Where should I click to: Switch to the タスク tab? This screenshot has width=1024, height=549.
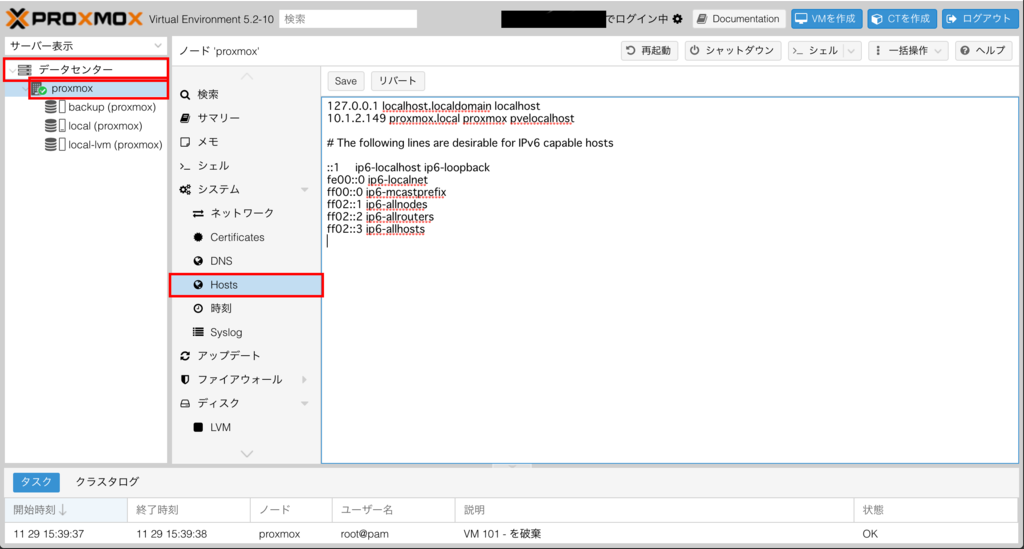(37, 482)
